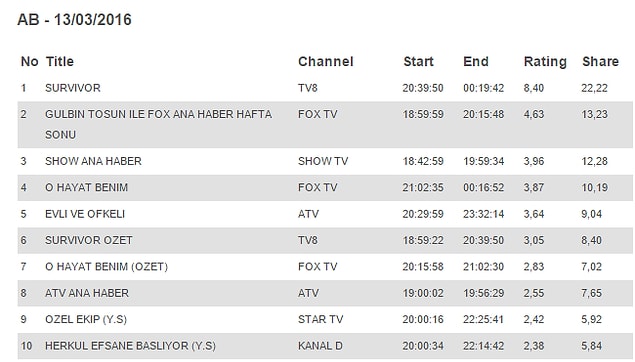Click the O HAYAT BENIM row 4 title
635x362 pixels.
[x=86, y=187]
